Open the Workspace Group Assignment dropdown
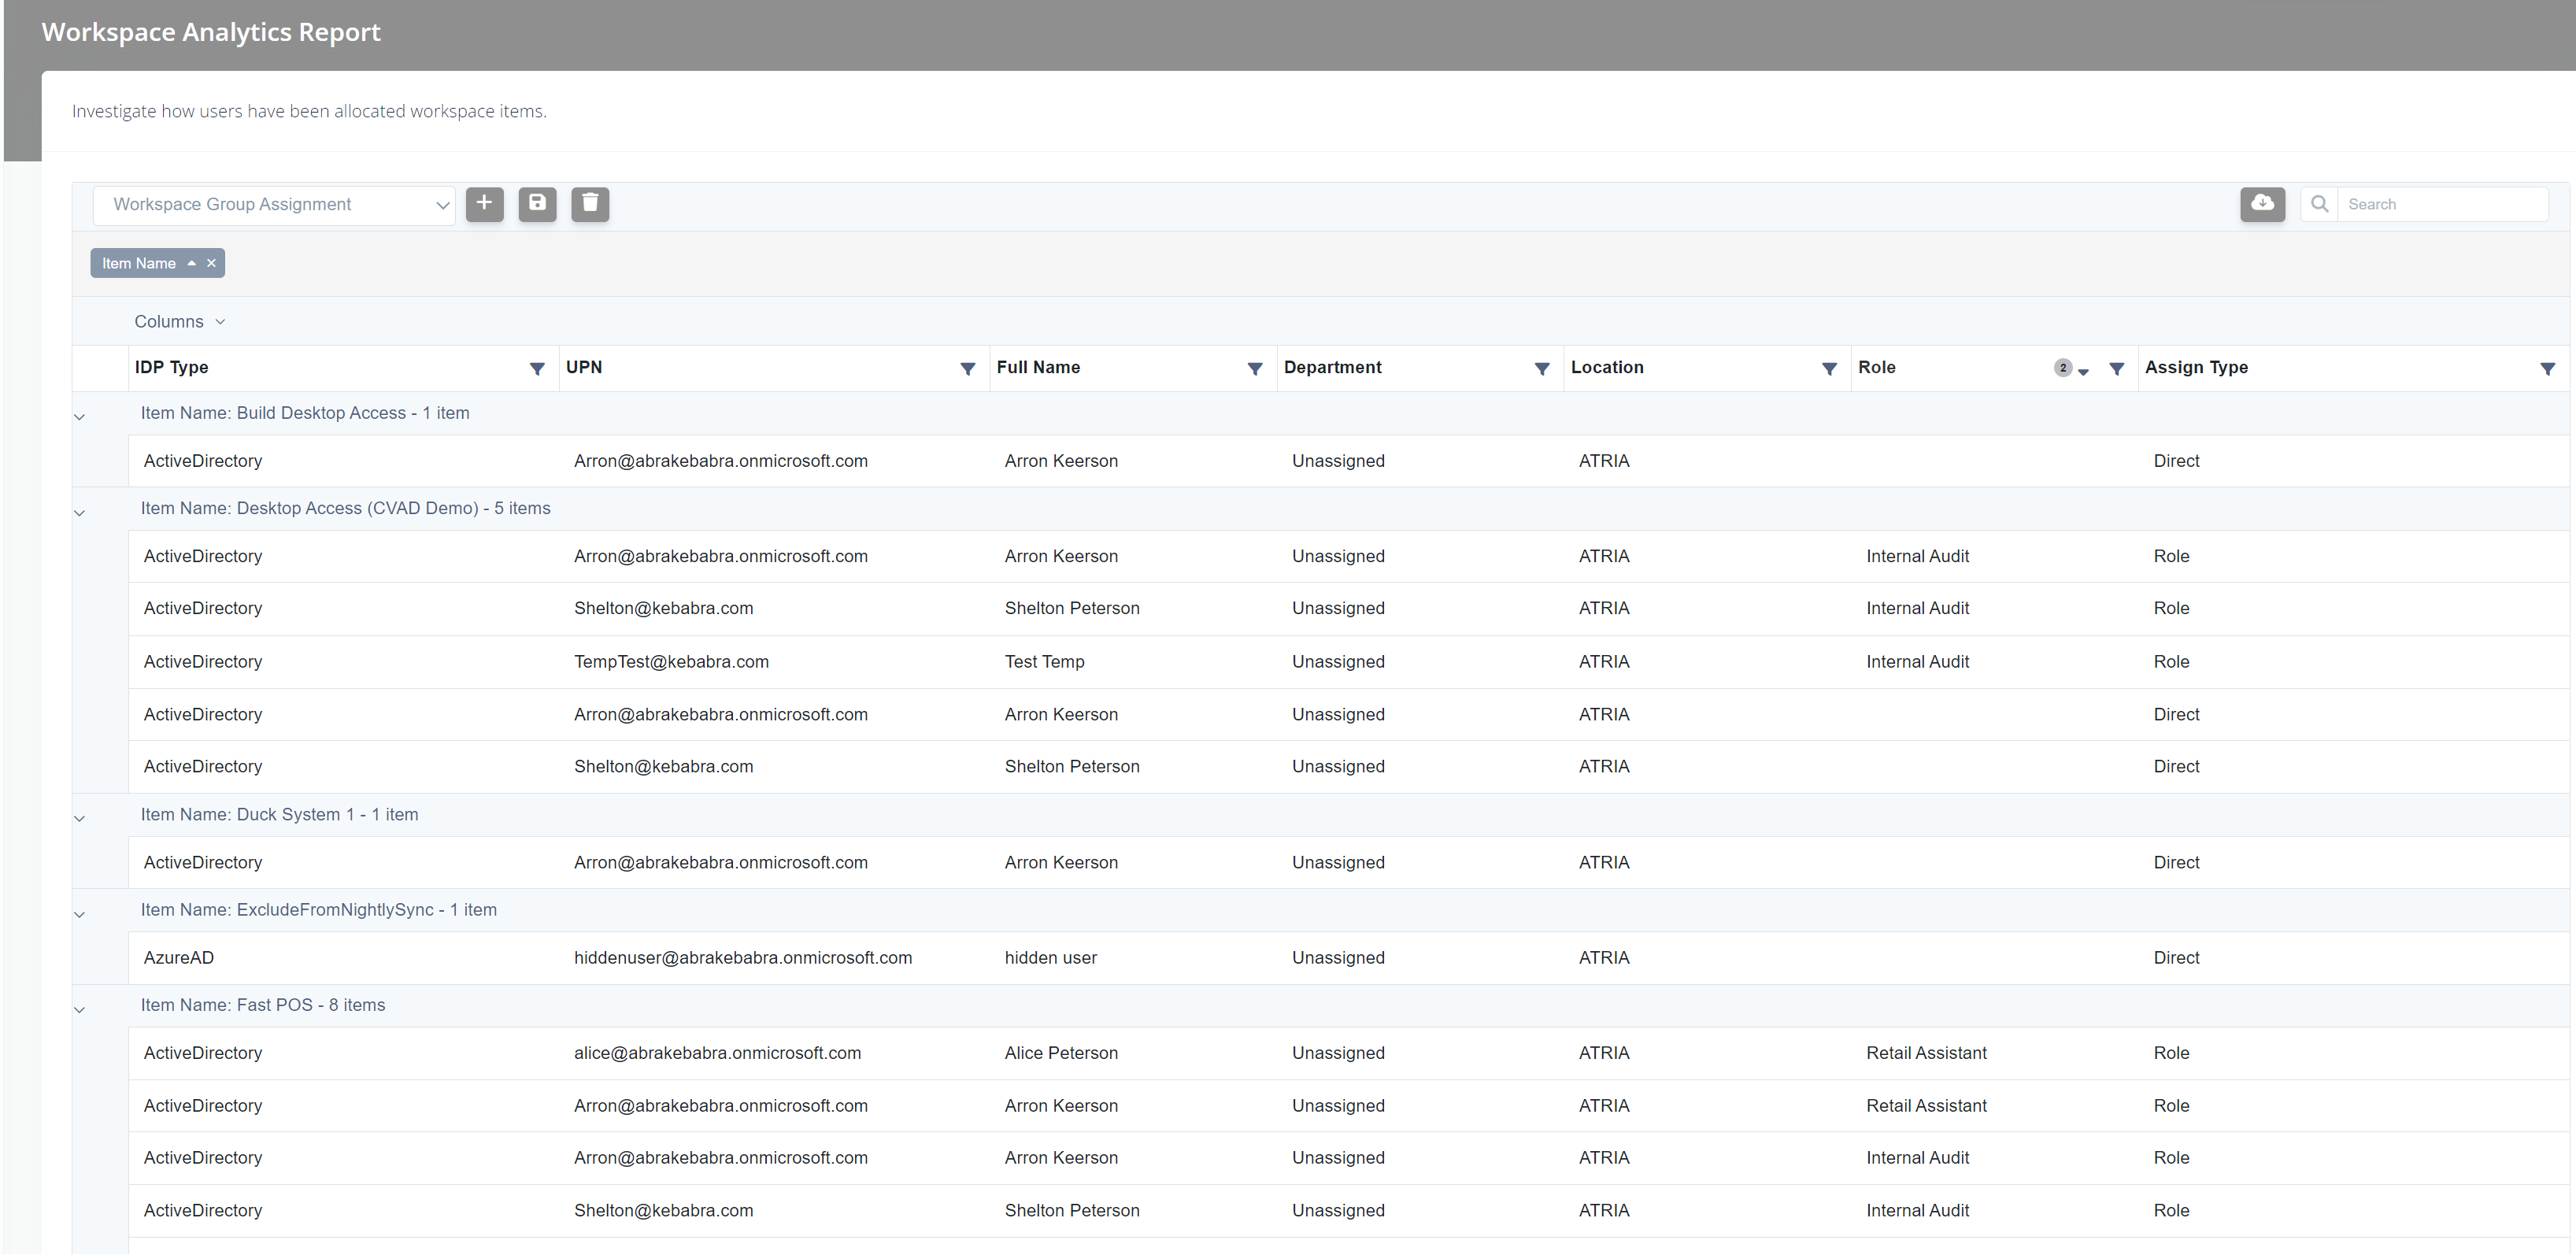The image size is (2576, 1255). tap(274, 205)
